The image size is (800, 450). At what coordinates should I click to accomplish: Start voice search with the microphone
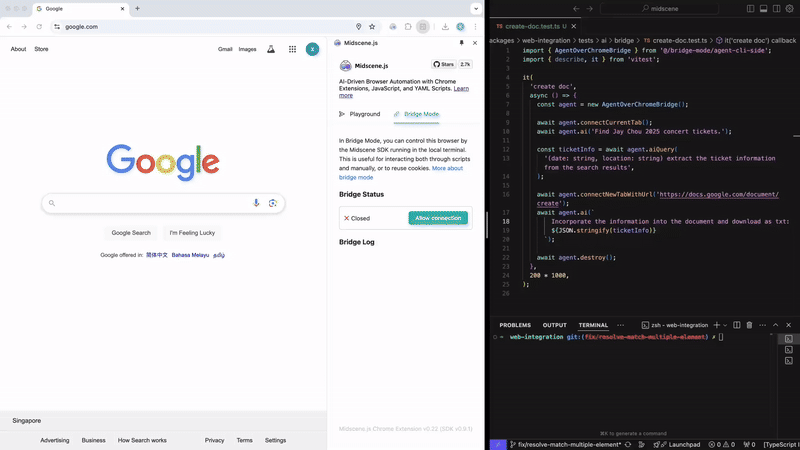(256, 203)
